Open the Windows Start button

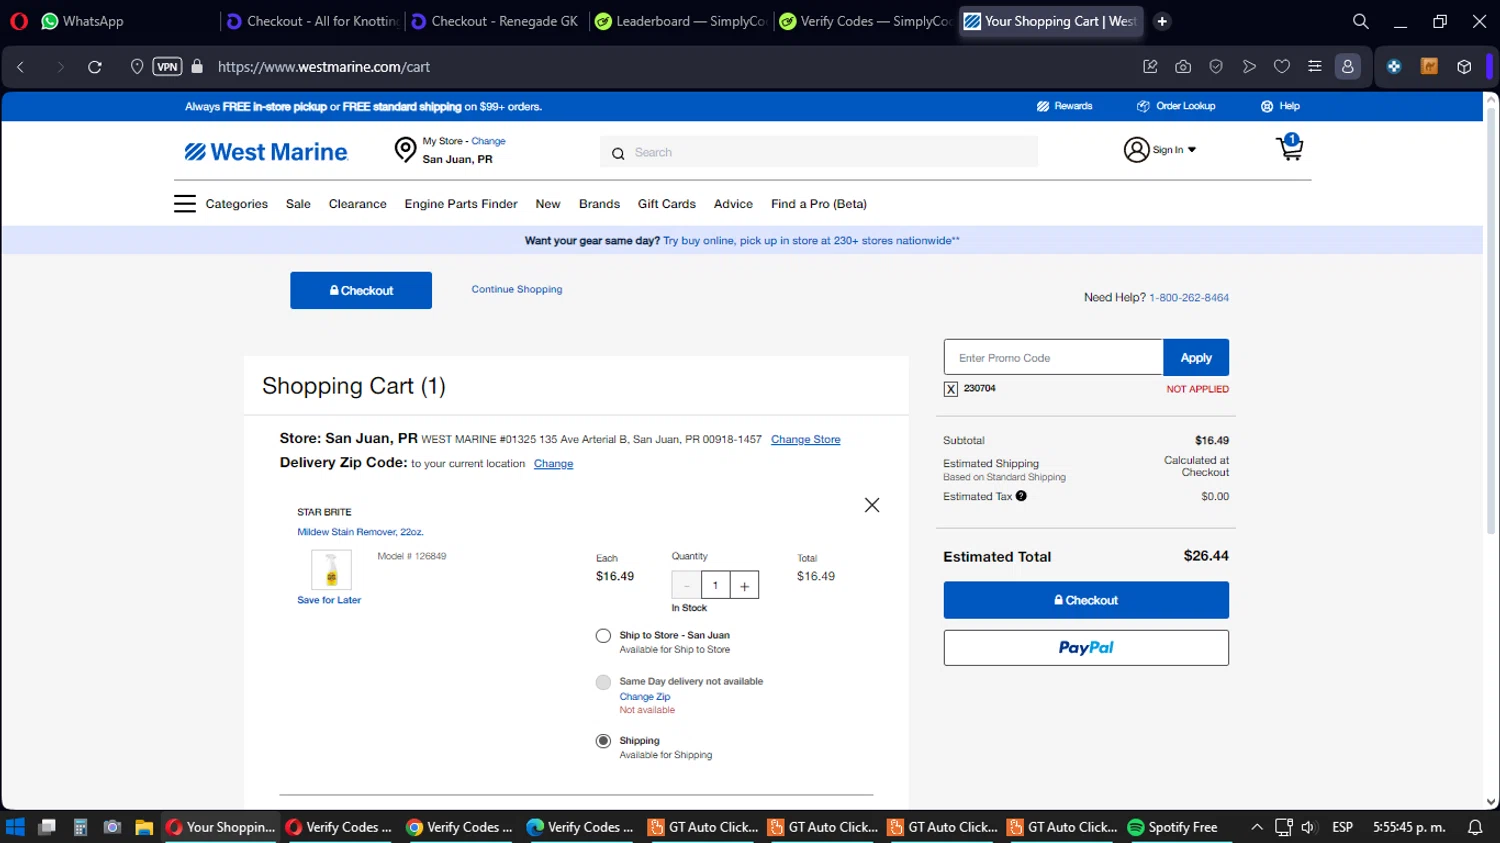(x=15, y=827)
